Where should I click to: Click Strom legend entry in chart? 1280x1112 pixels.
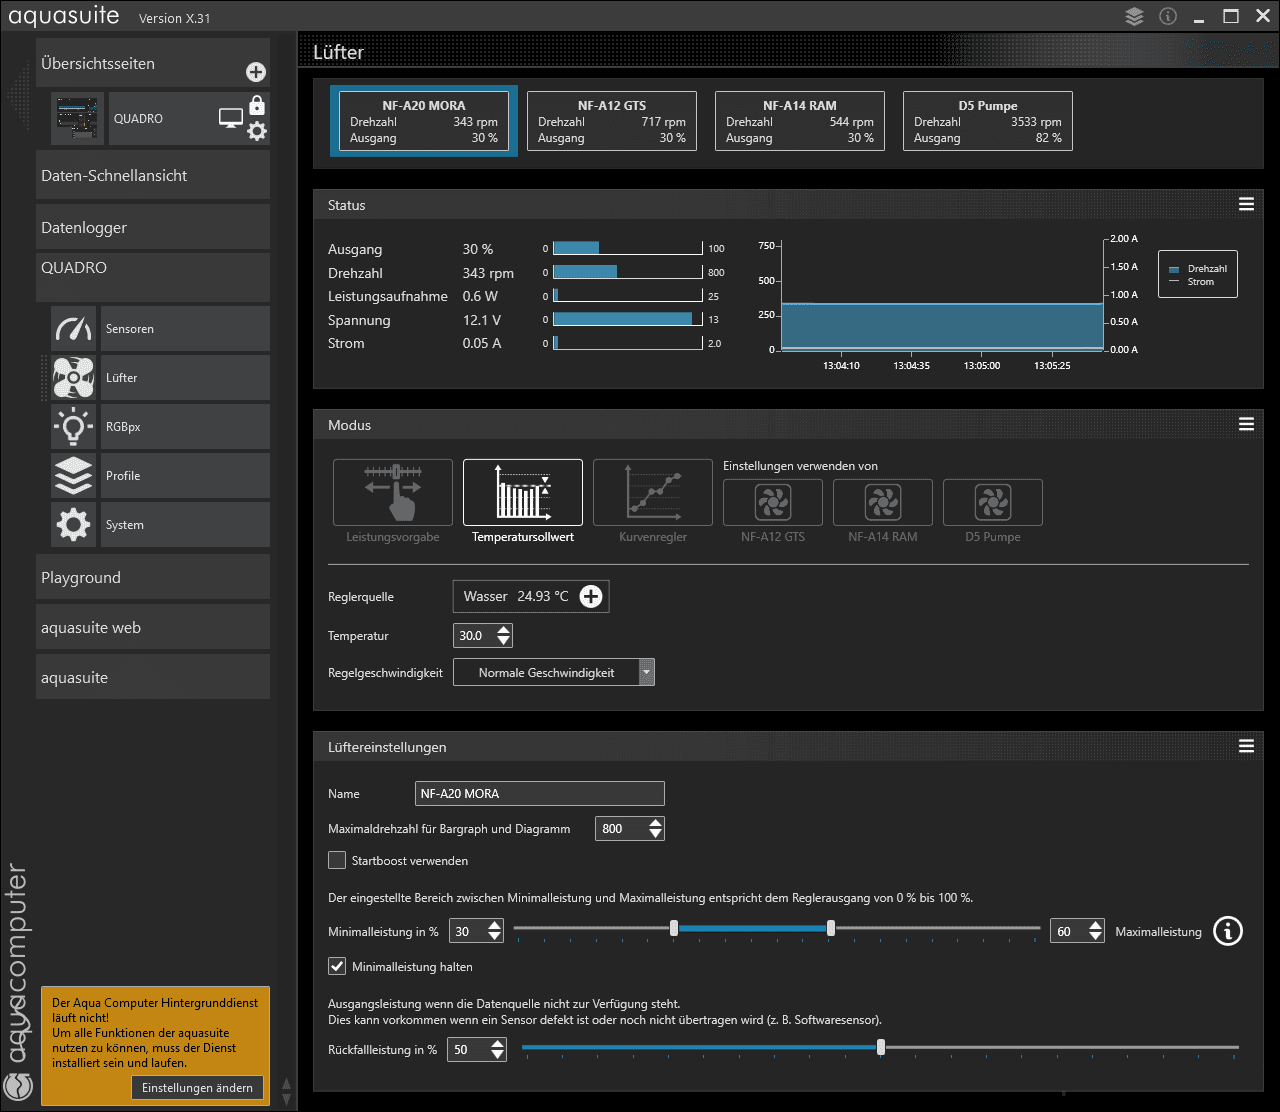click(x=1192, y=282)
